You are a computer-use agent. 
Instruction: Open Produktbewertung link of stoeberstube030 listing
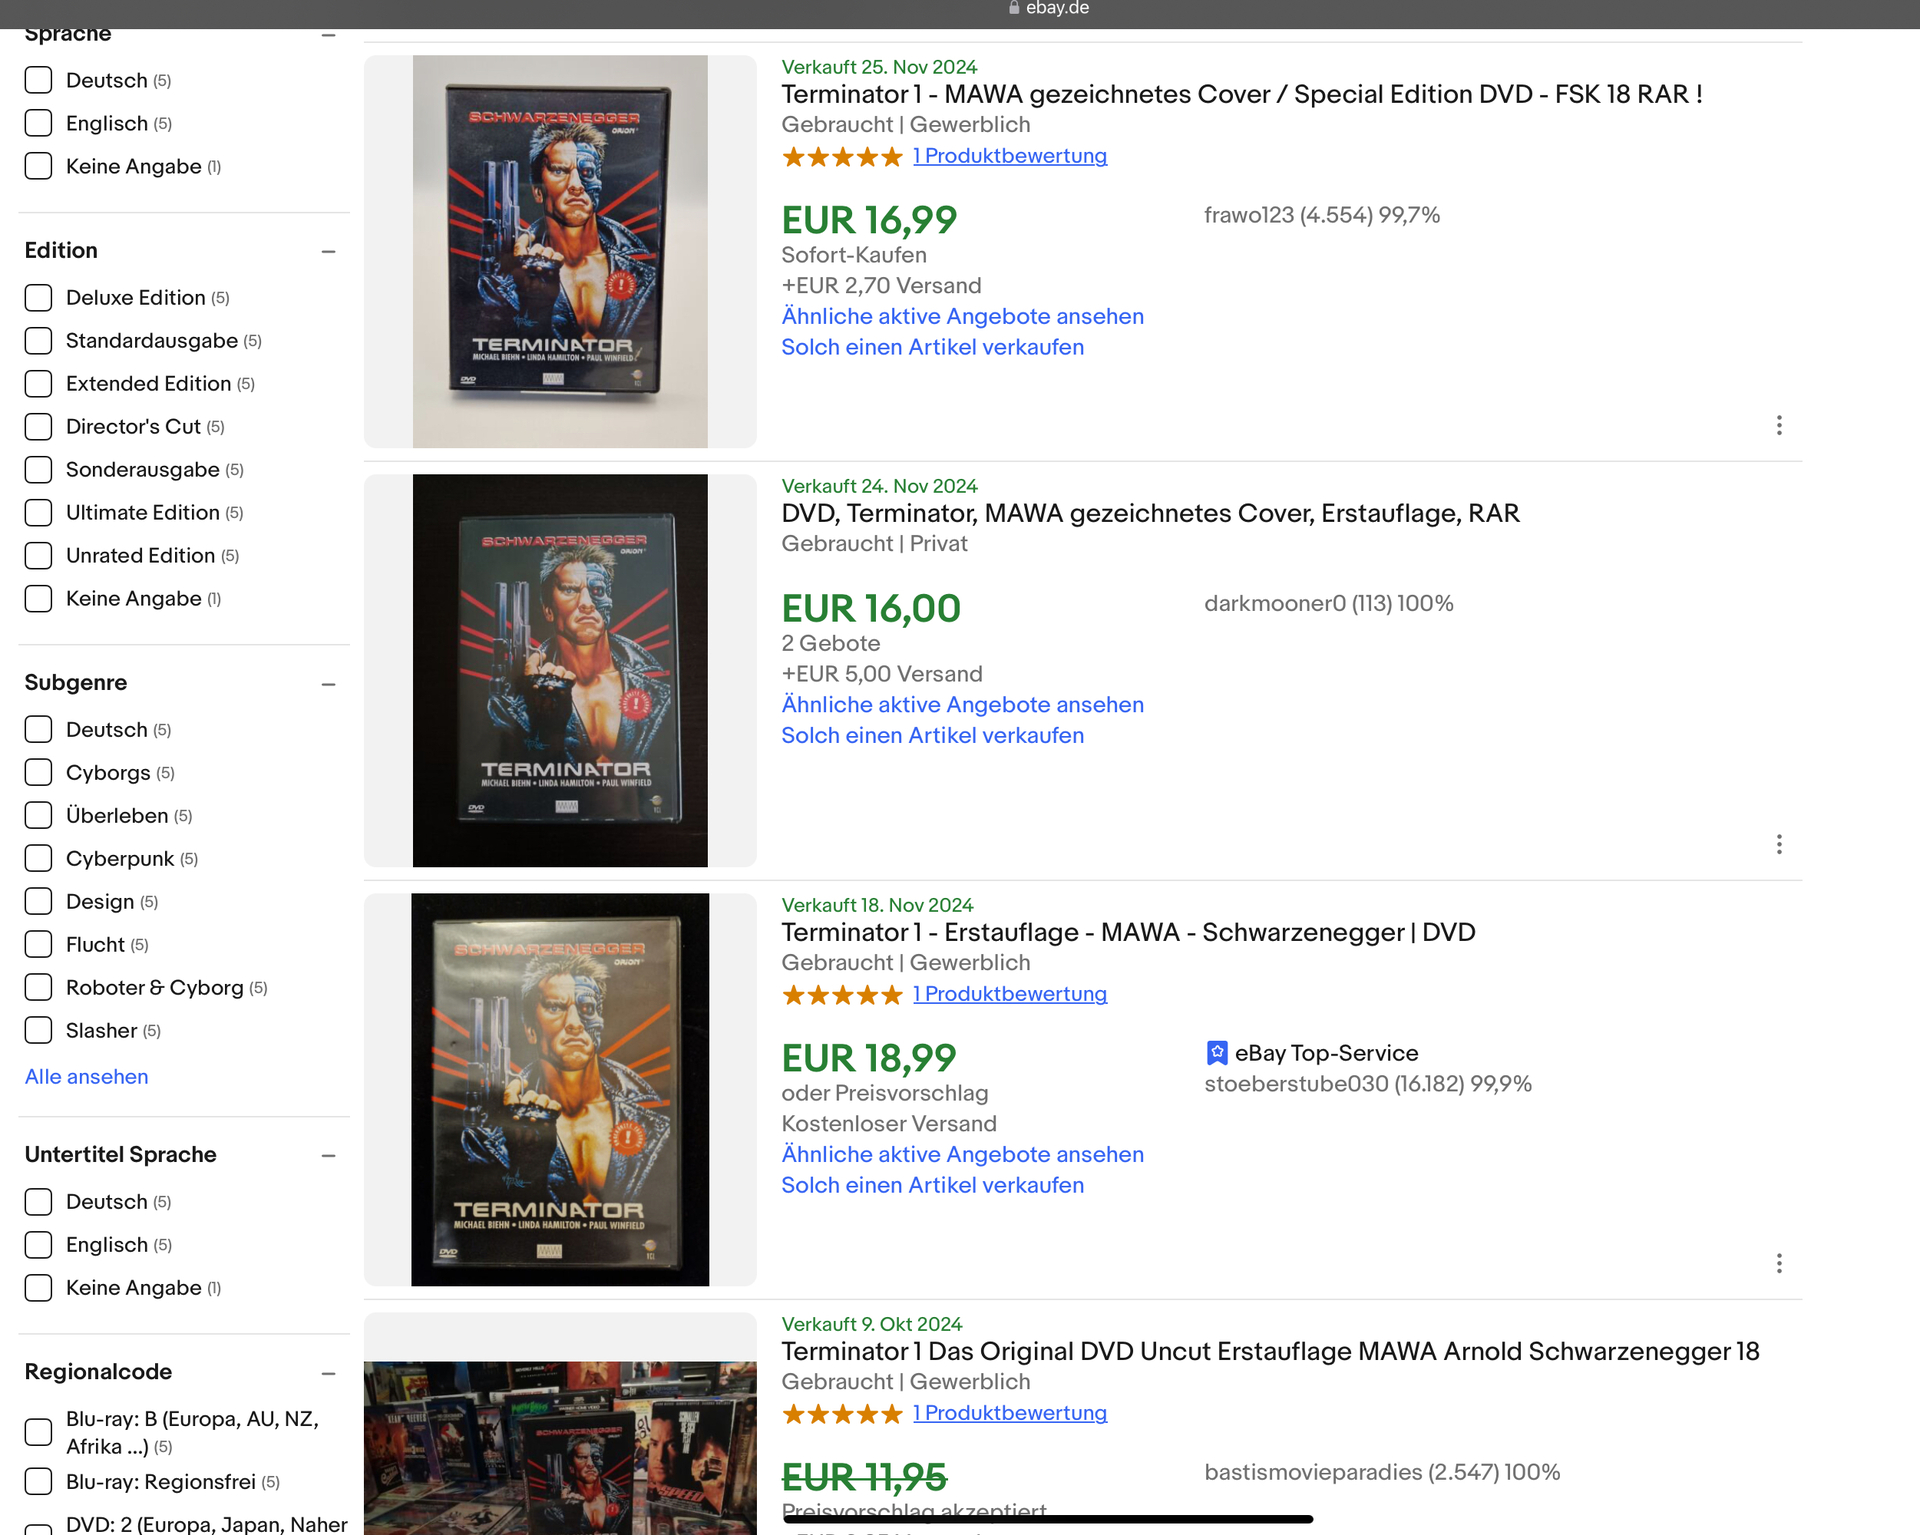point(1010,994)
